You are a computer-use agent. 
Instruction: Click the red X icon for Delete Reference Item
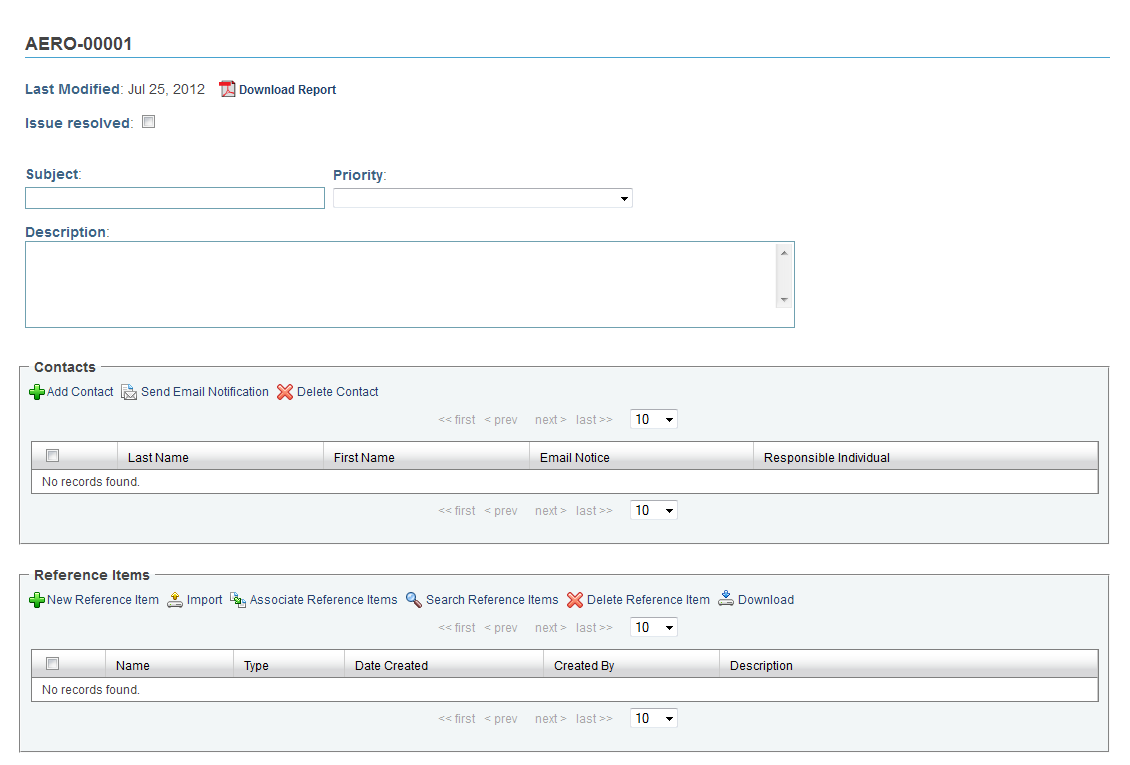(x=575, y=600)
